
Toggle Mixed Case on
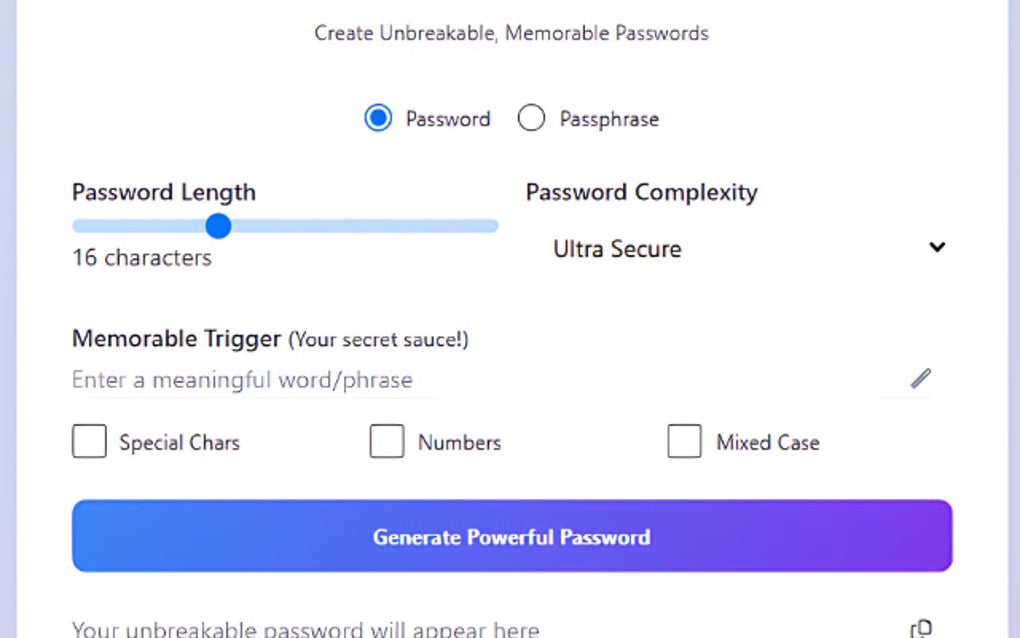(x=685, y=441)
